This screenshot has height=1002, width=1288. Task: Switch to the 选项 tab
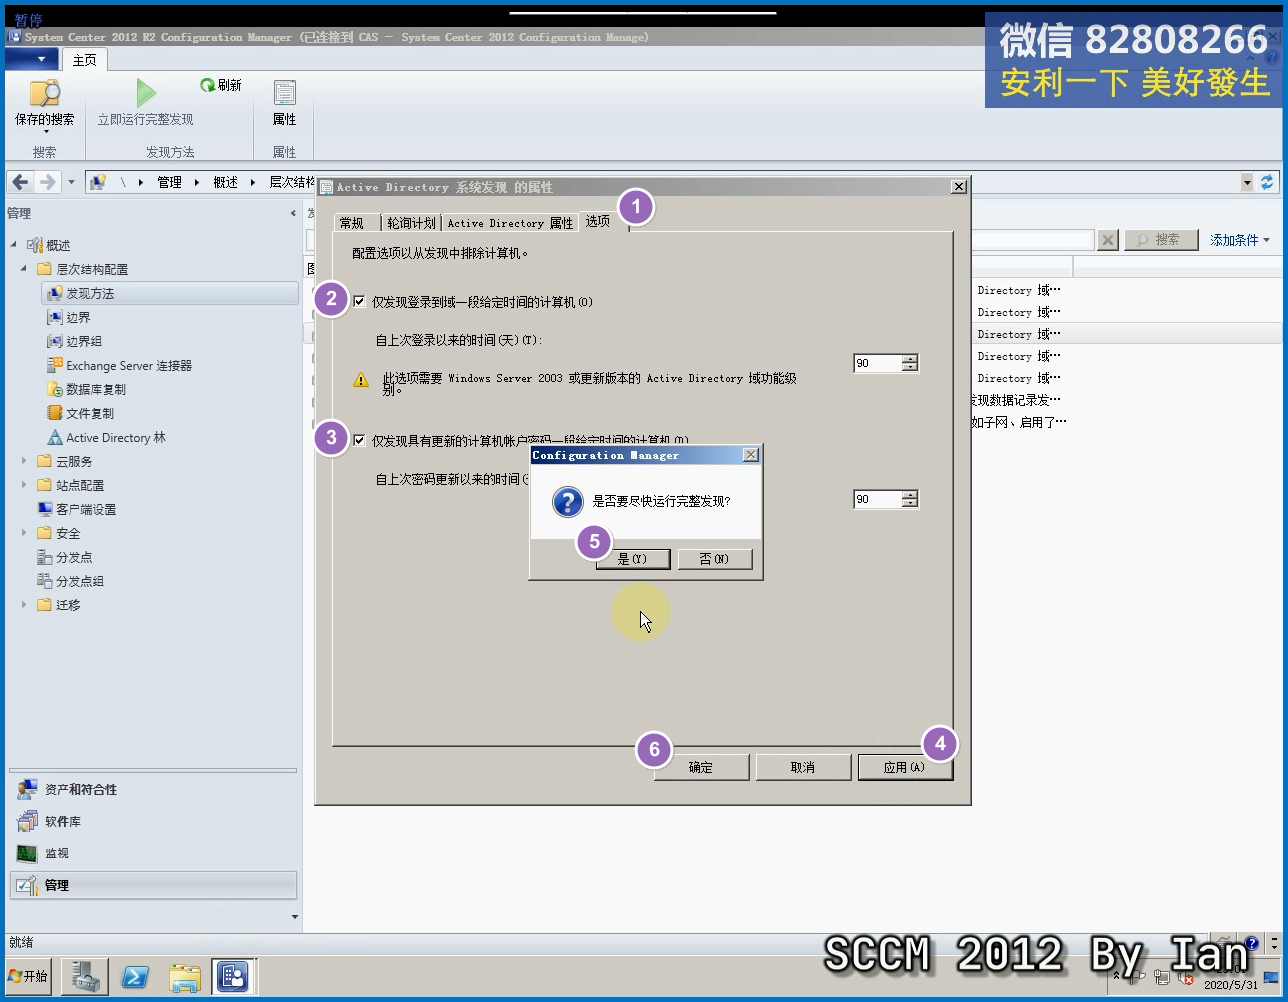[598, 221]
